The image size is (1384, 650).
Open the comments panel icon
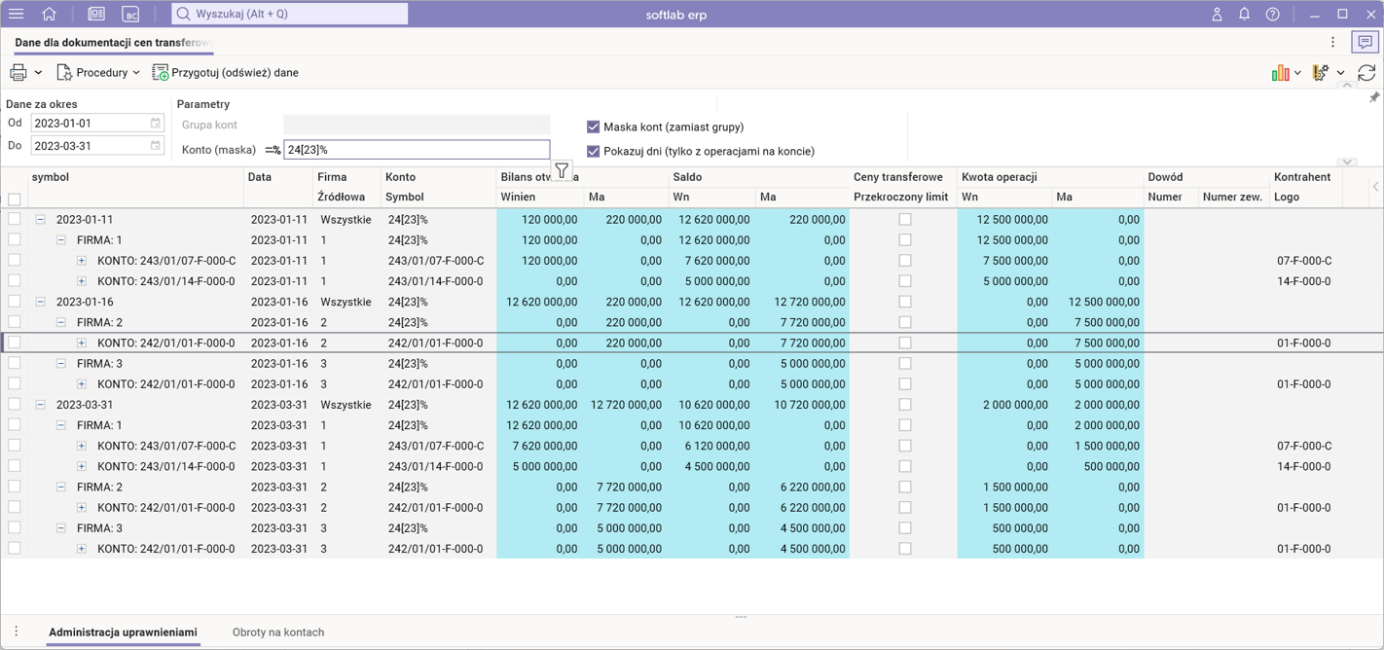[x=1363, y=42]
